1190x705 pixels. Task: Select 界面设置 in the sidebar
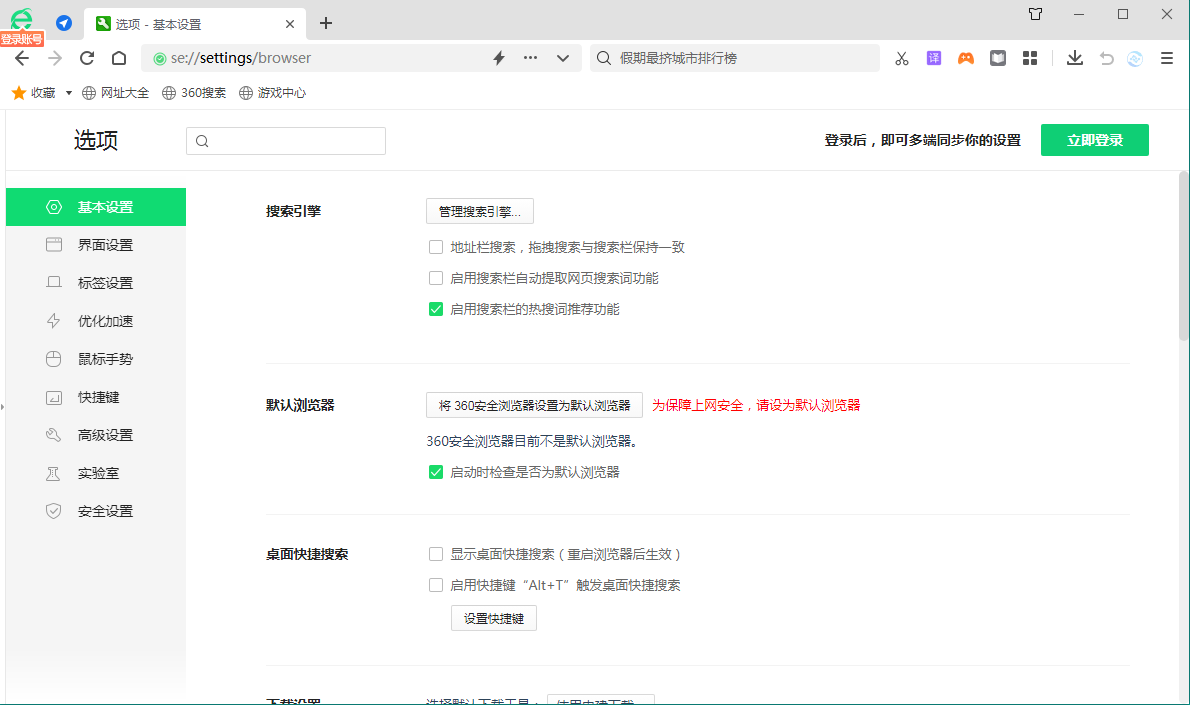(x=105, y=245)
